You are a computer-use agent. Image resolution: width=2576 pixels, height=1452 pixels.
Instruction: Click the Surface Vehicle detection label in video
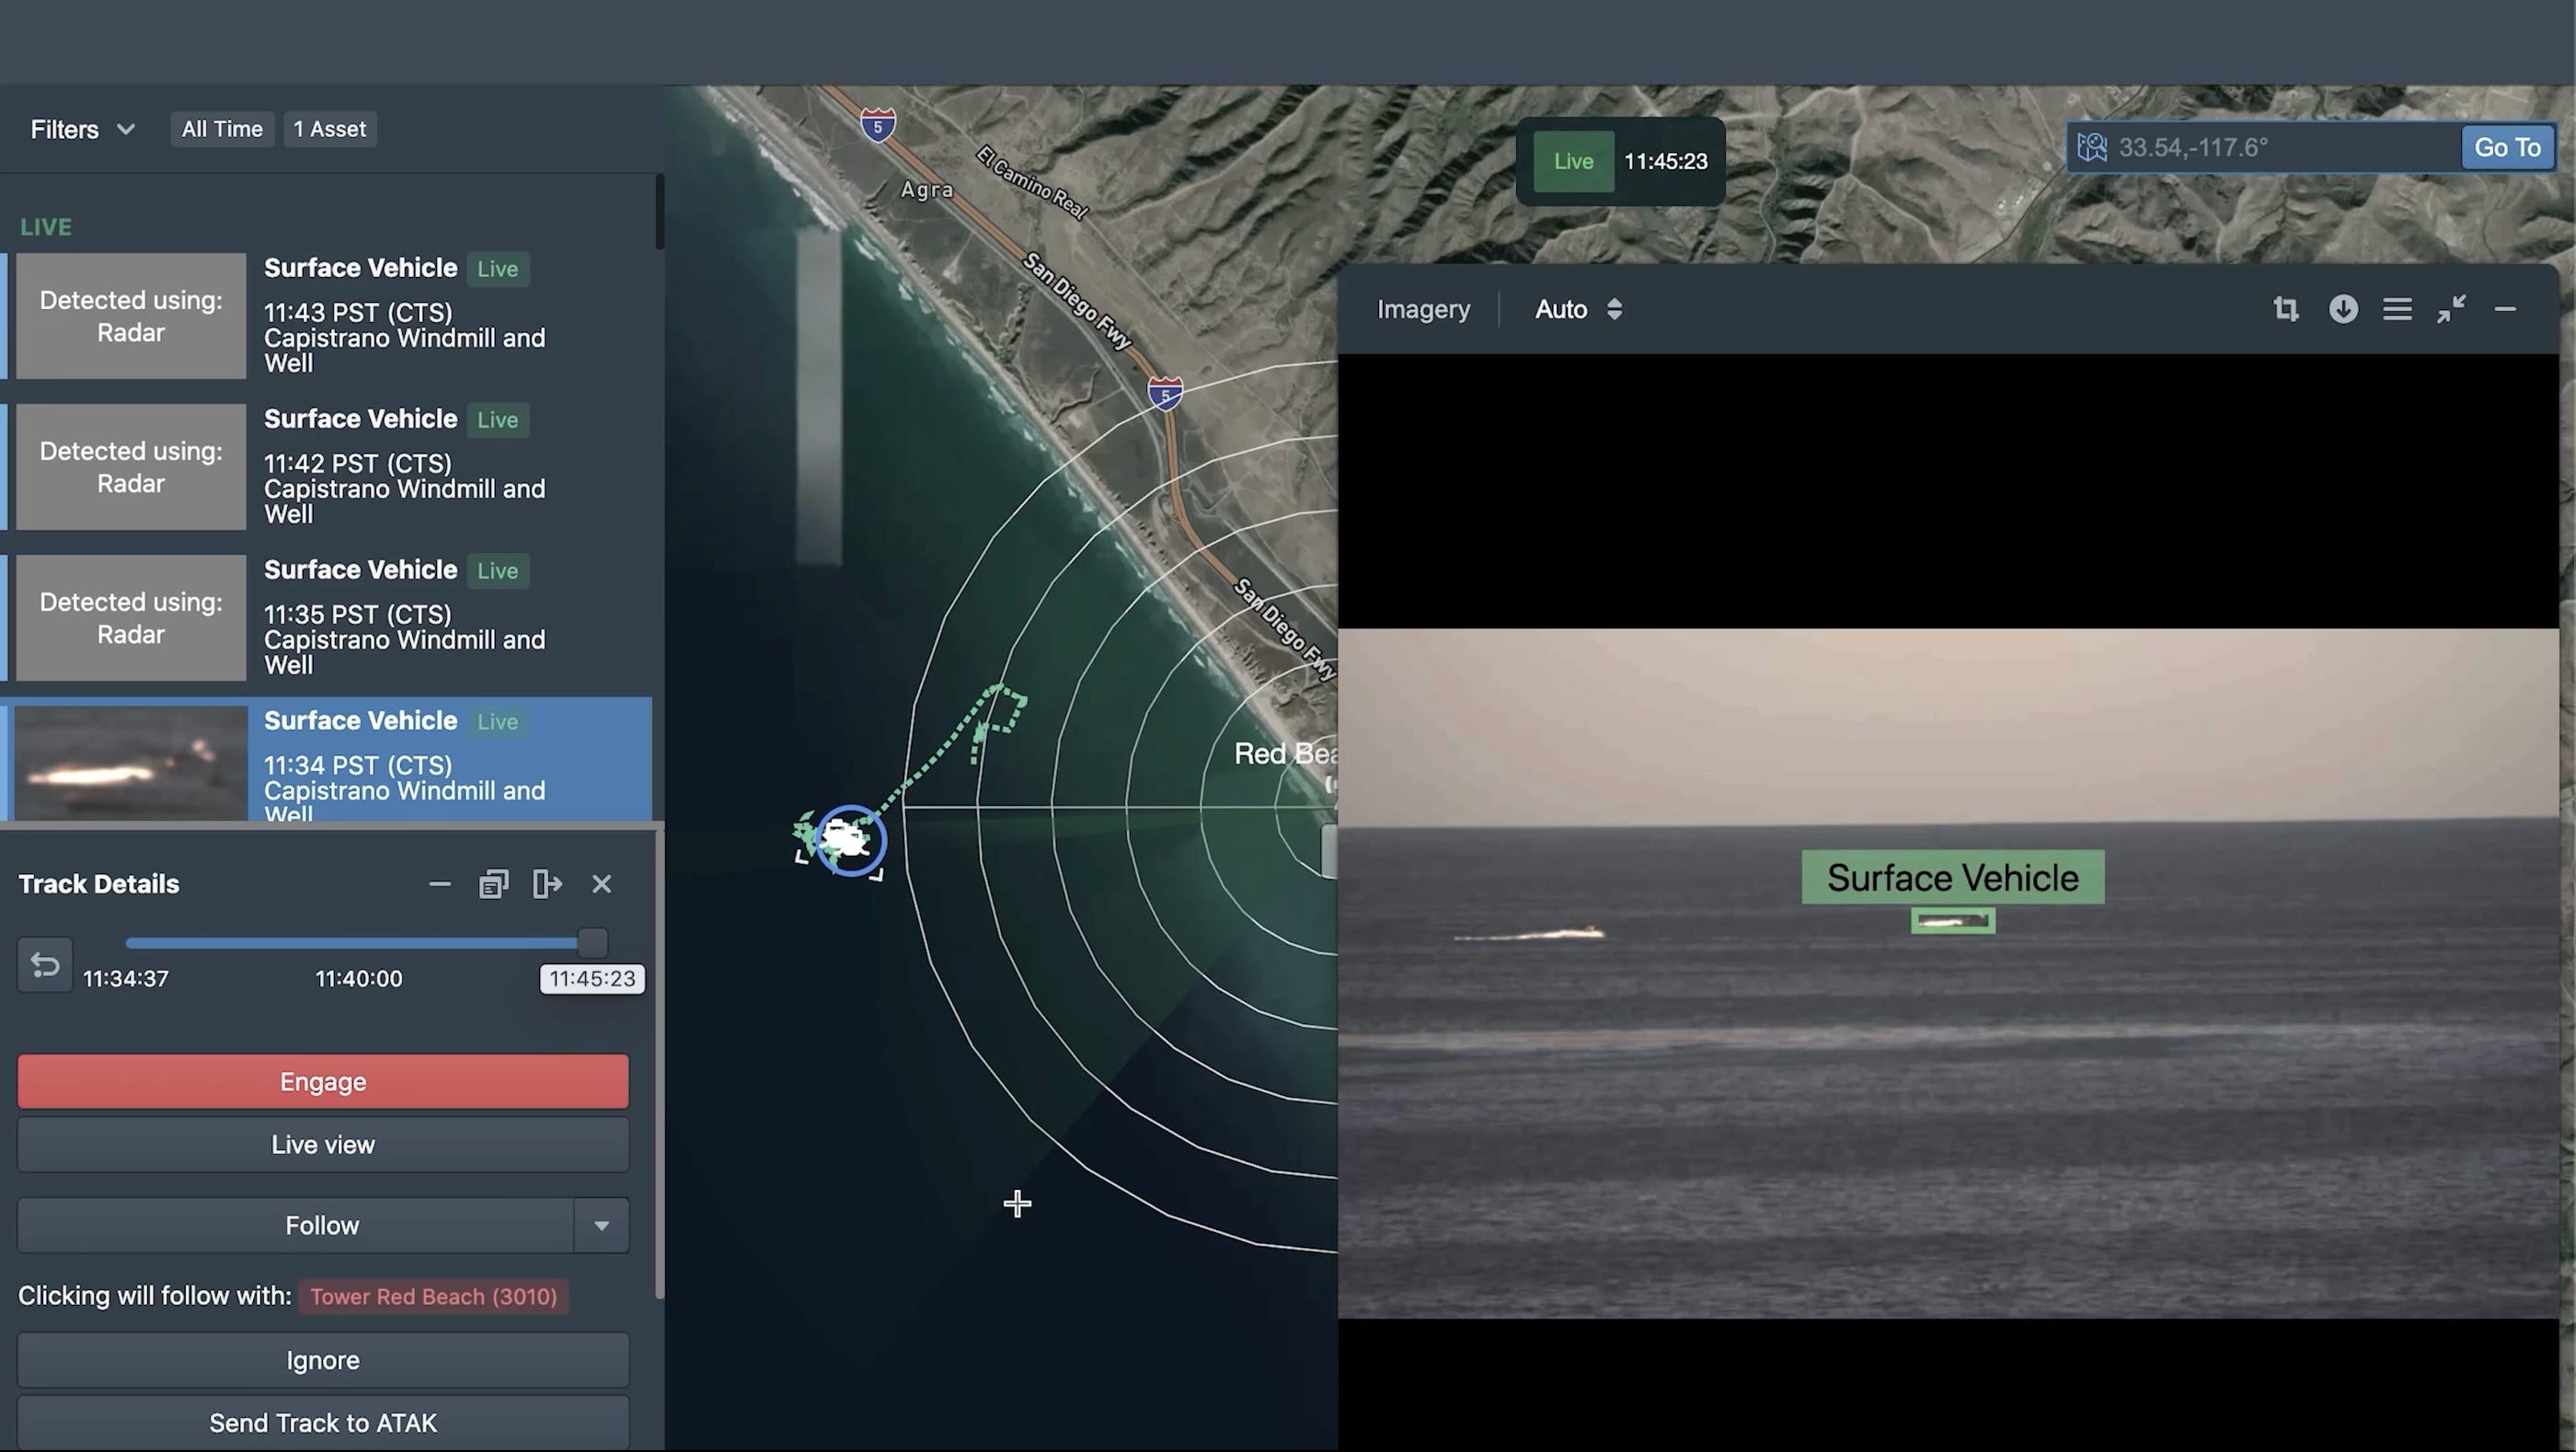[x=1953, y=877]
